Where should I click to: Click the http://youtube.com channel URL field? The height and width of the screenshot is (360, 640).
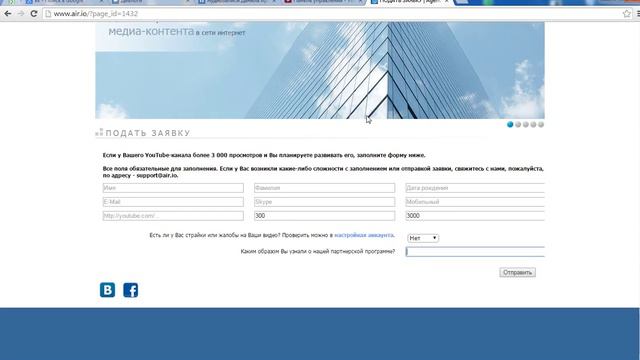173,216
